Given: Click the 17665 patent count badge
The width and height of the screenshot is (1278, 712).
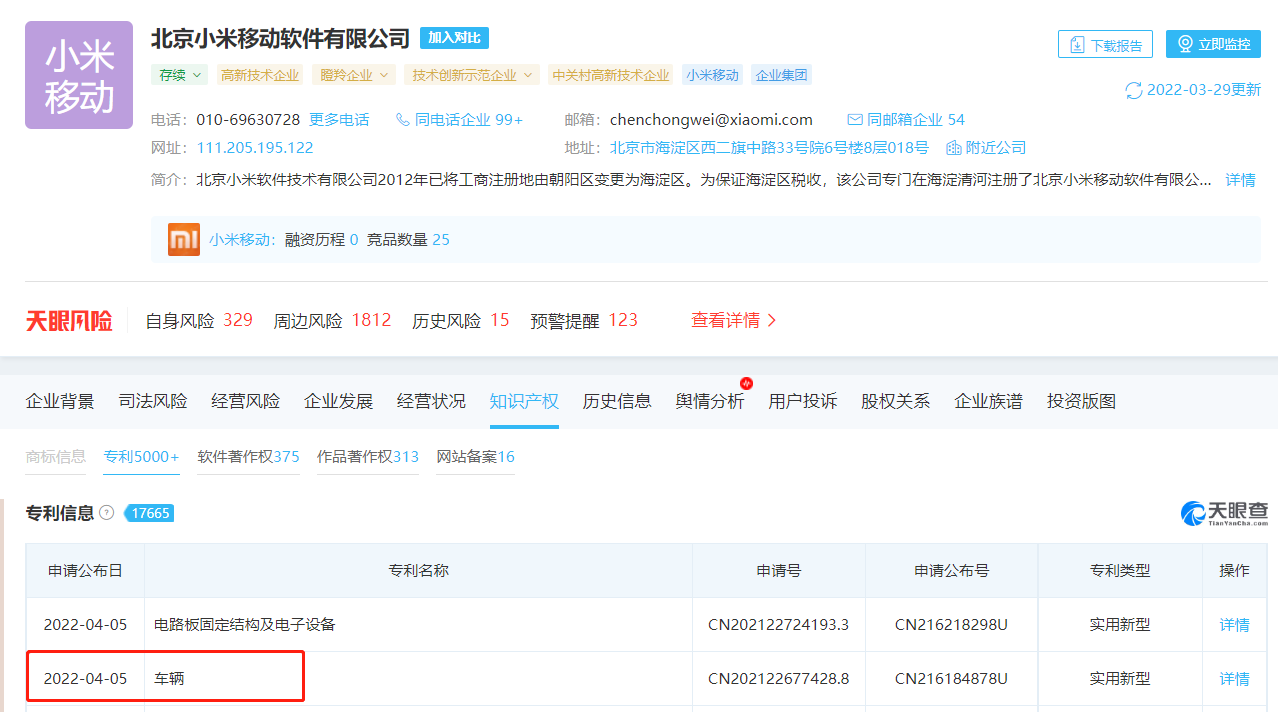Looking at the screenshot, I should pos(150,513).
